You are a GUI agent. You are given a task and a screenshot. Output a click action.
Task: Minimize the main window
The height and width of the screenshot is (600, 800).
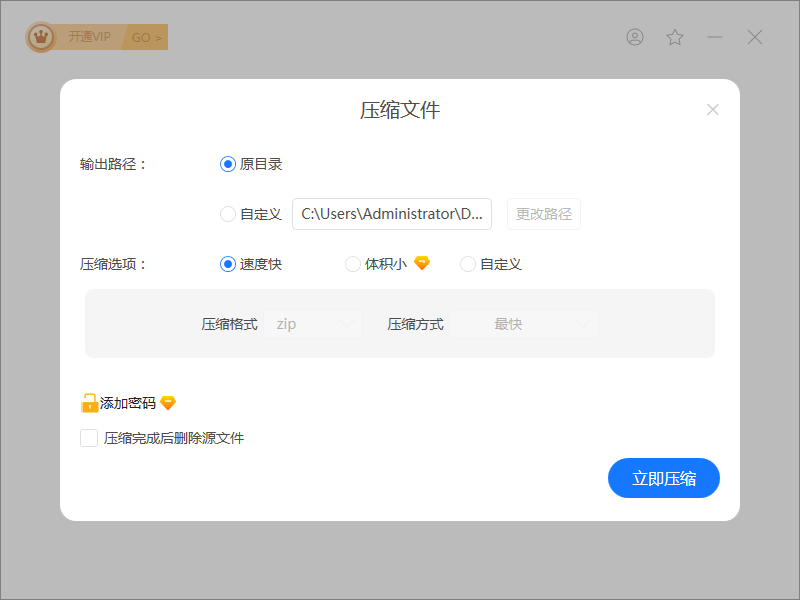[715, 37]
